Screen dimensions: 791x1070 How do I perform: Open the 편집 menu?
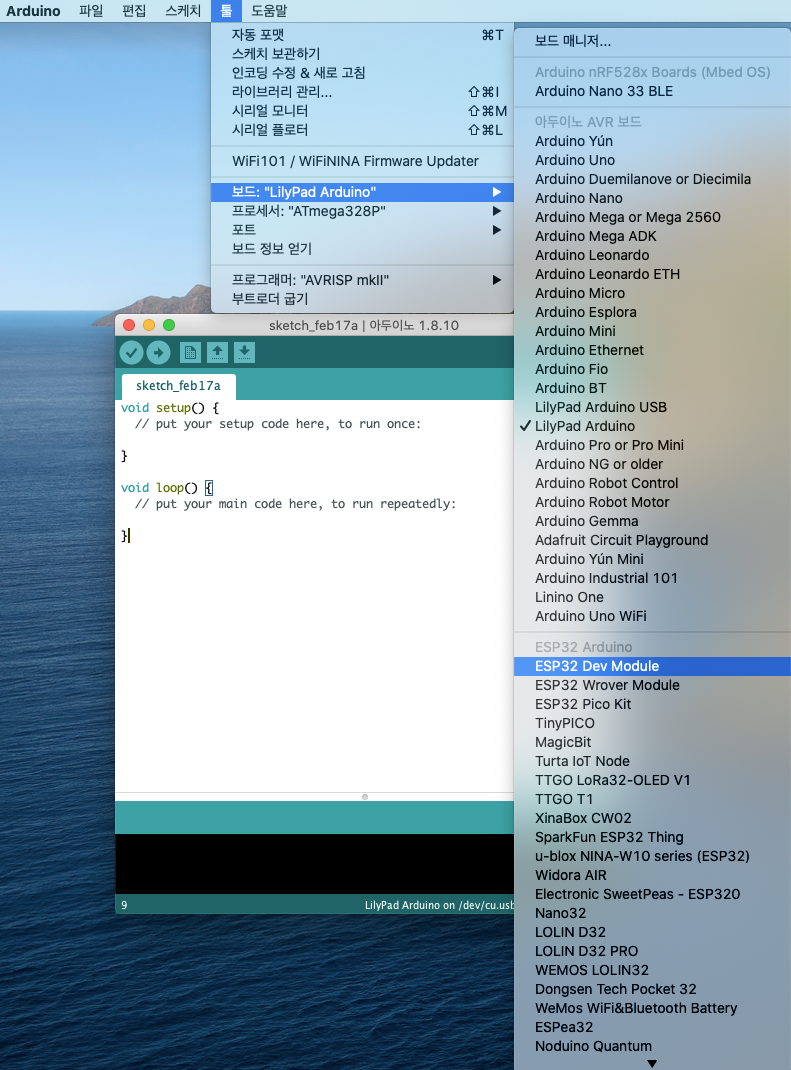(x=134, y=11)
